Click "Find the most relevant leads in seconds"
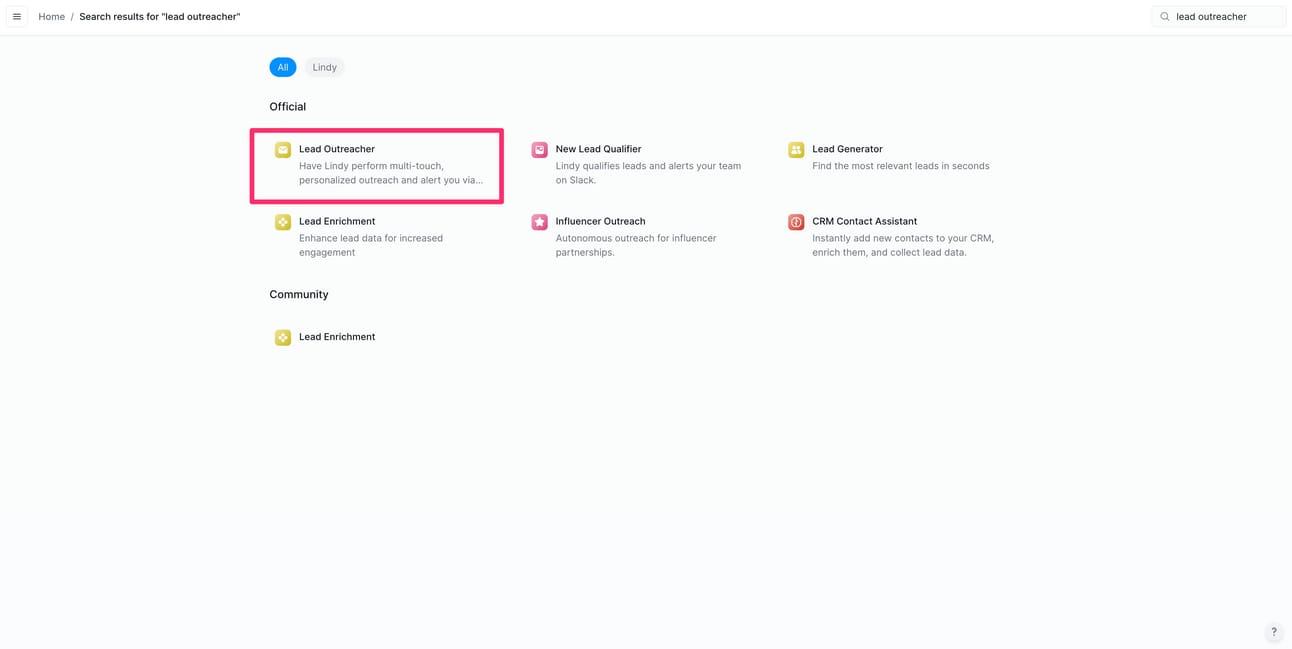This screenshot has height=649, width=1292. coord(901,166)
